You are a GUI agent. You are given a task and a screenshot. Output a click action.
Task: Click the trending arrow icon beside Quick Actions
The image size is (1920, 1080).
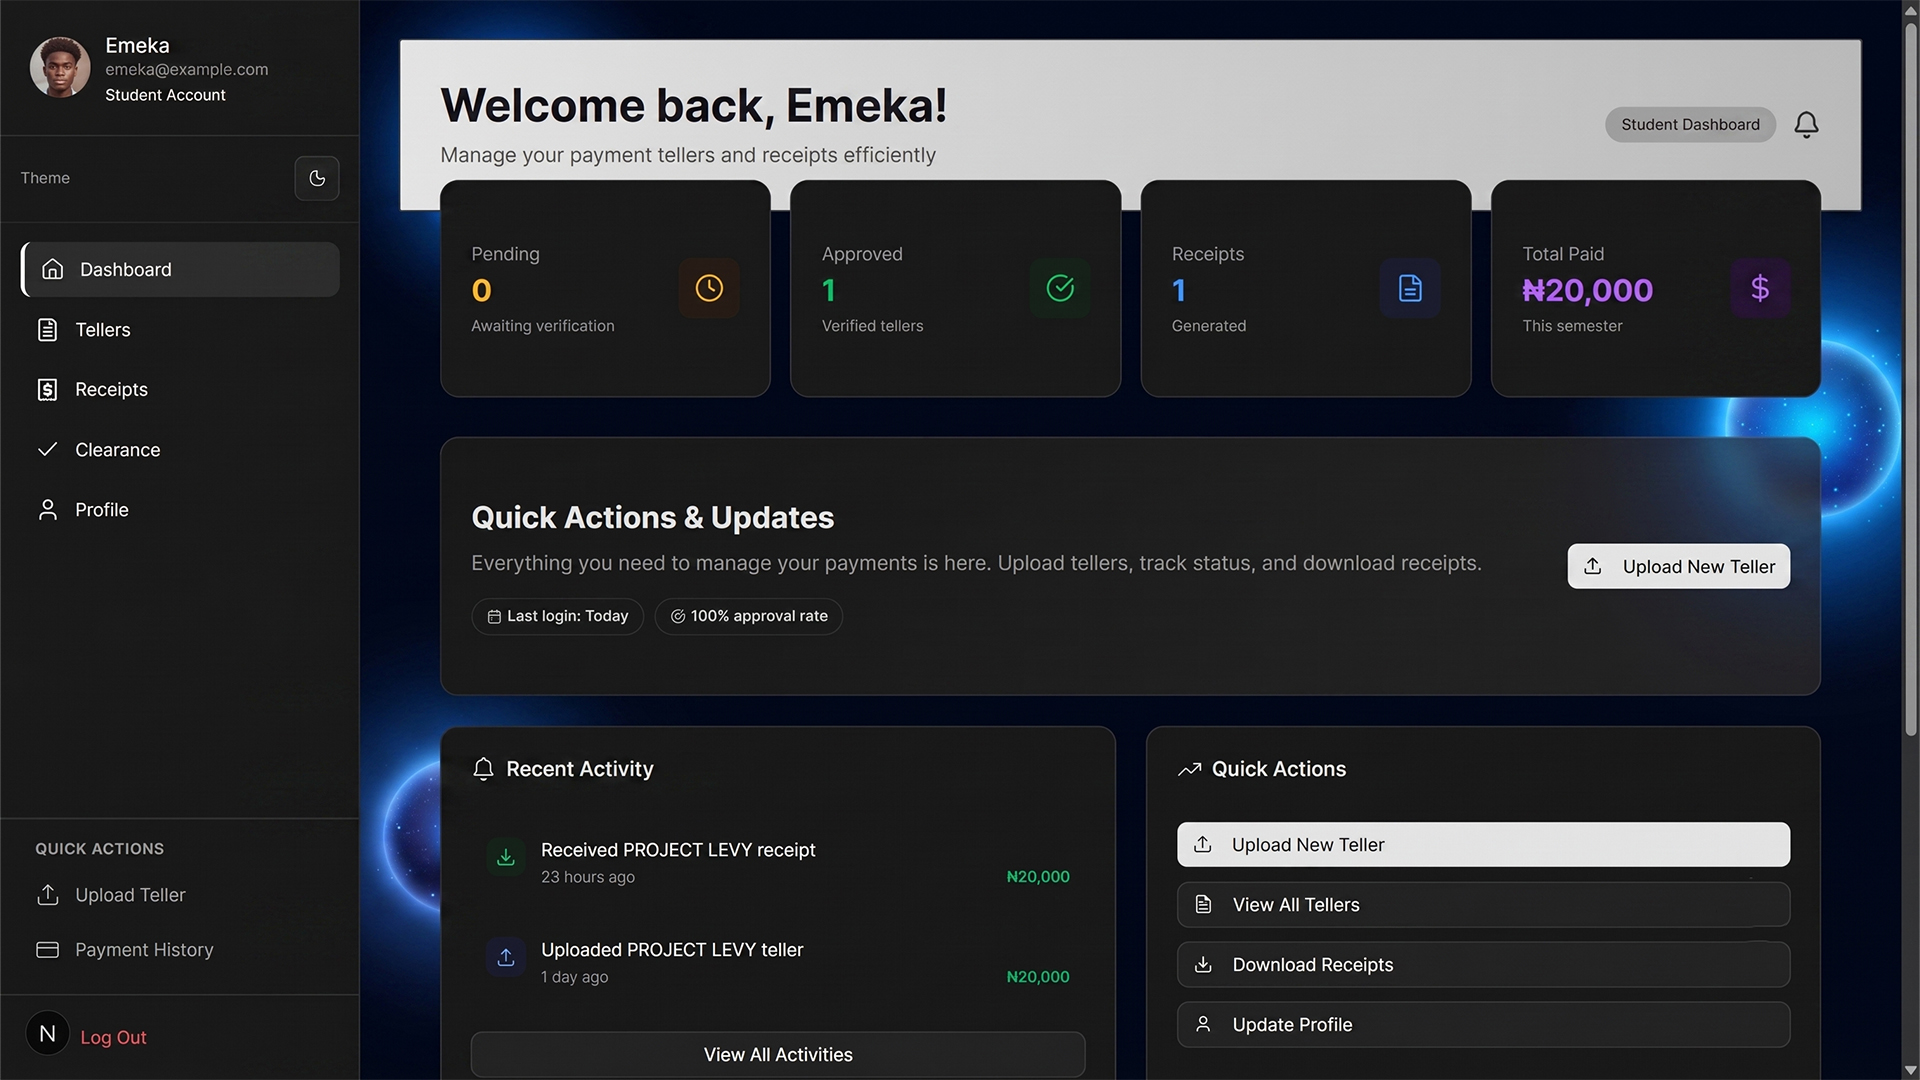(1189, 769)
